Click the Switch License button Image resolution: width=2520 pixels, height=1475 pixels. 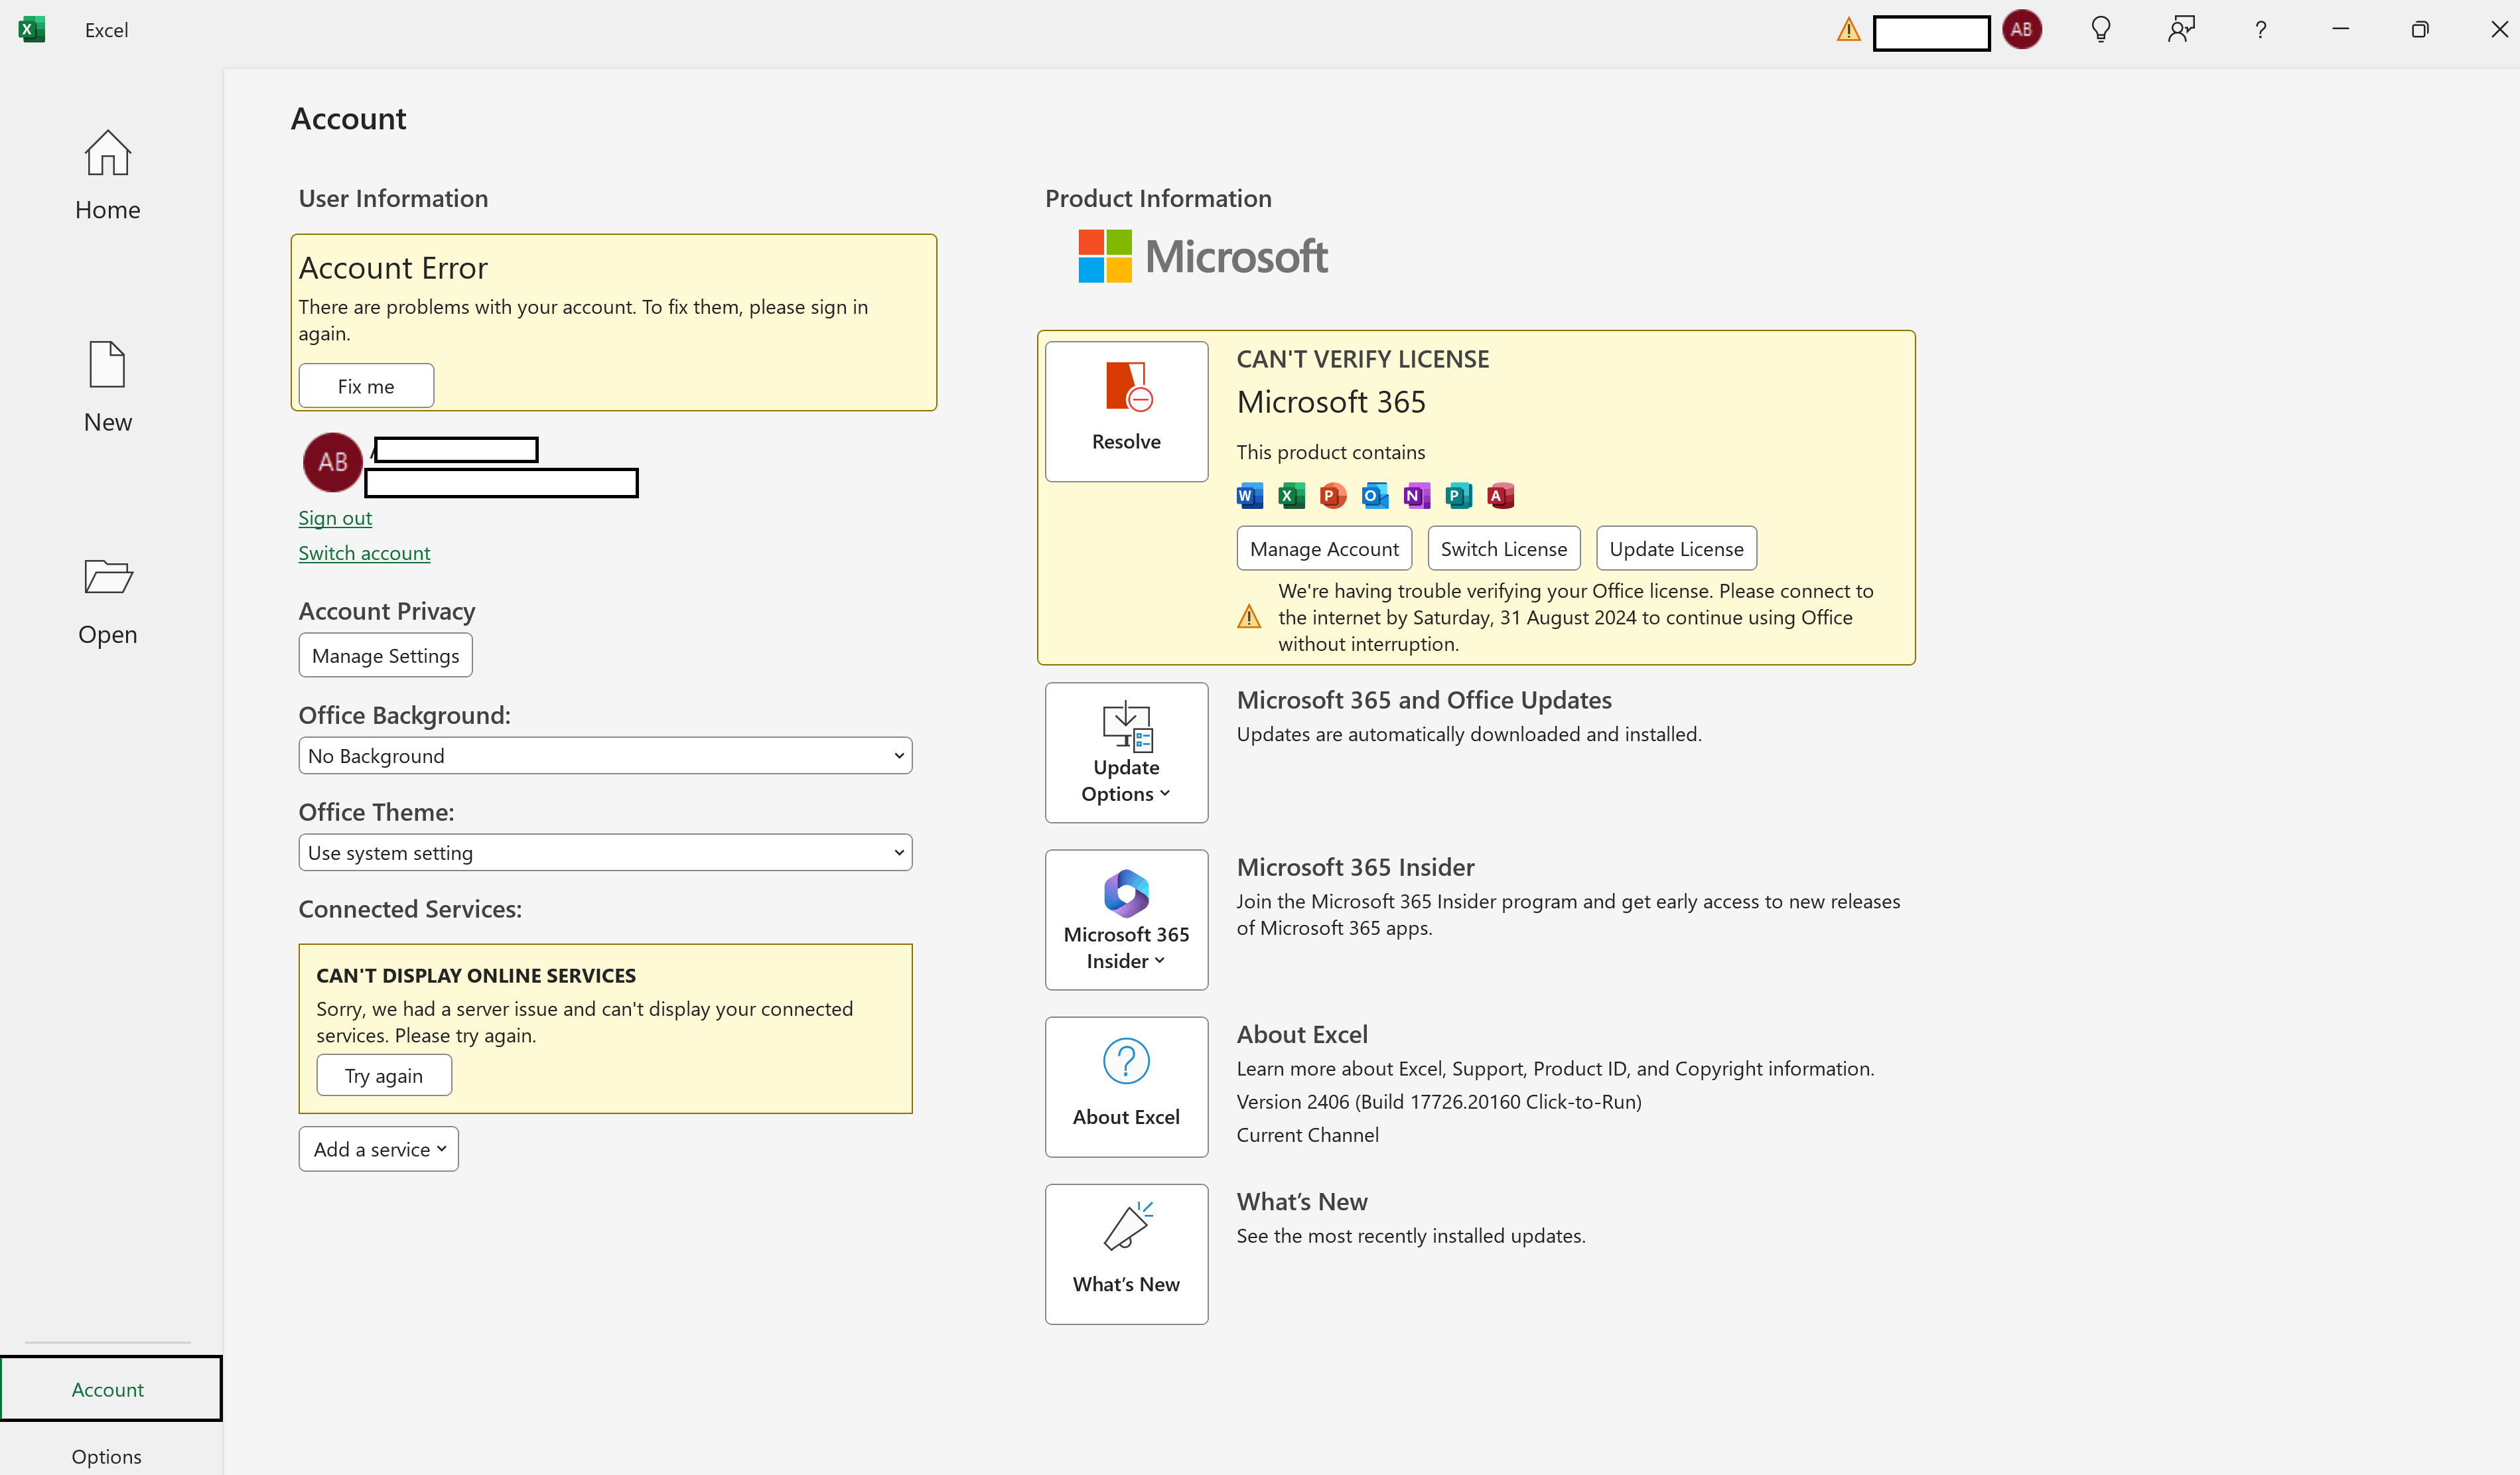pyautogui.click(x=1503, y=549)
